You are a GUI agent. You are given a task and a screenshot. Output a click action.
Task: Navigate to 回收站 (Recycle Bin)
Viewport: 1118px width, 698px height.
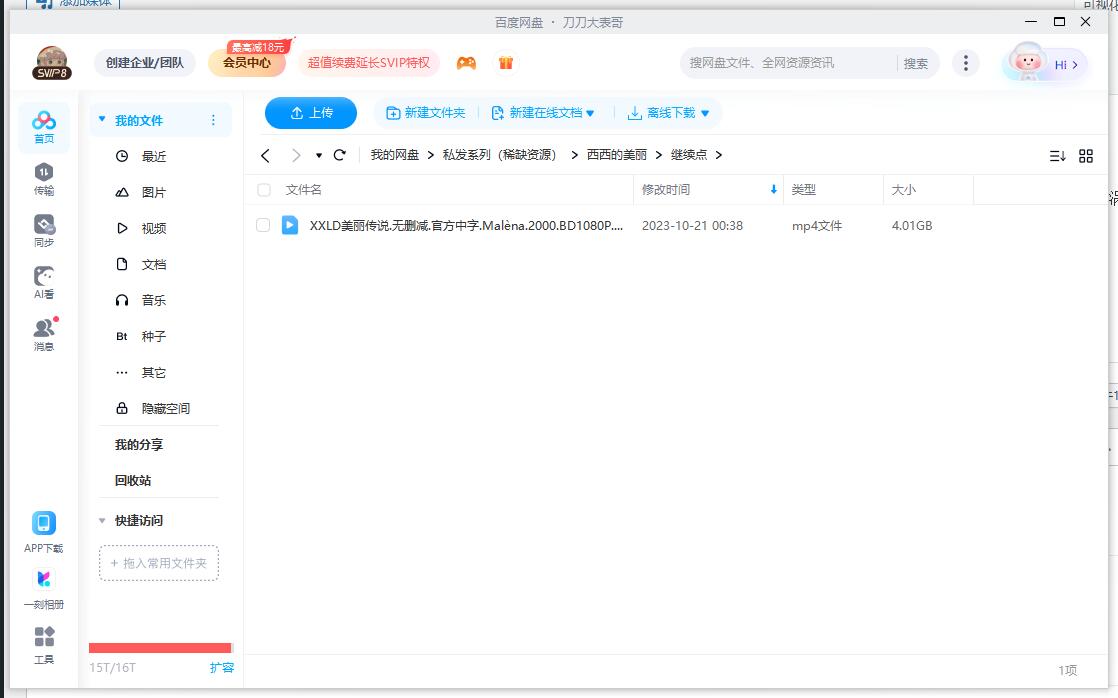pyautogui.click(x=131, y=480)
